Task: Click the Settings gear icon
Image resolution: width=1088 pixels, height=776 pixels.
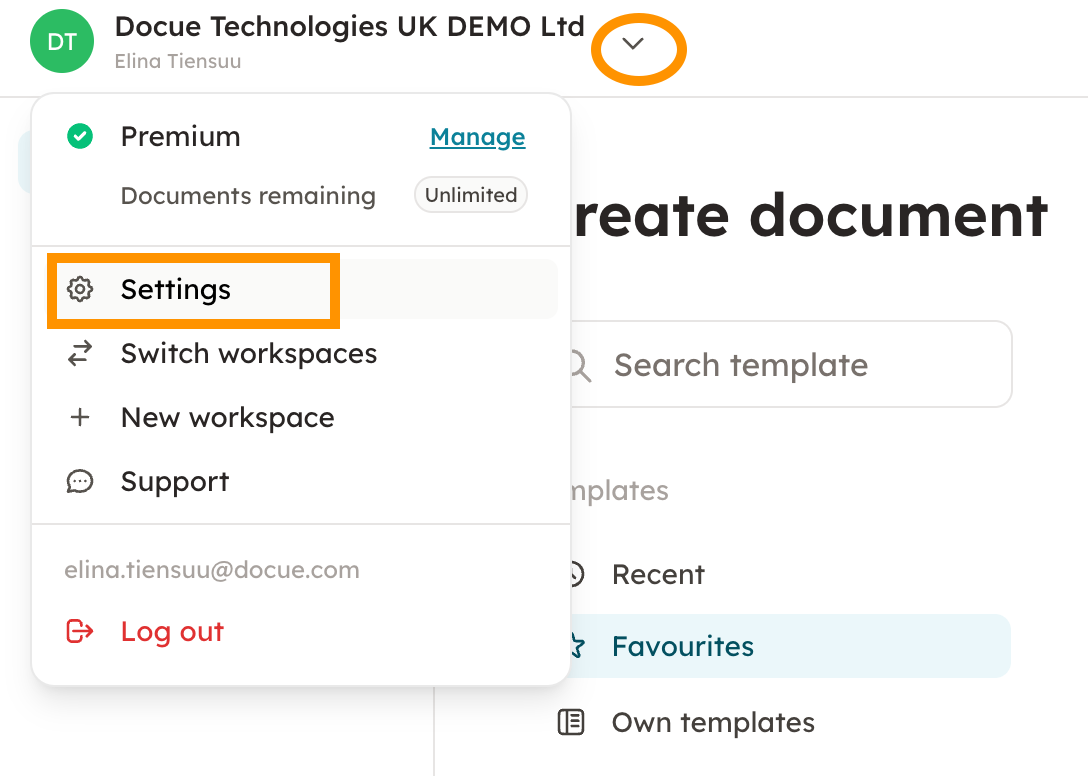Action: point(80,290)
